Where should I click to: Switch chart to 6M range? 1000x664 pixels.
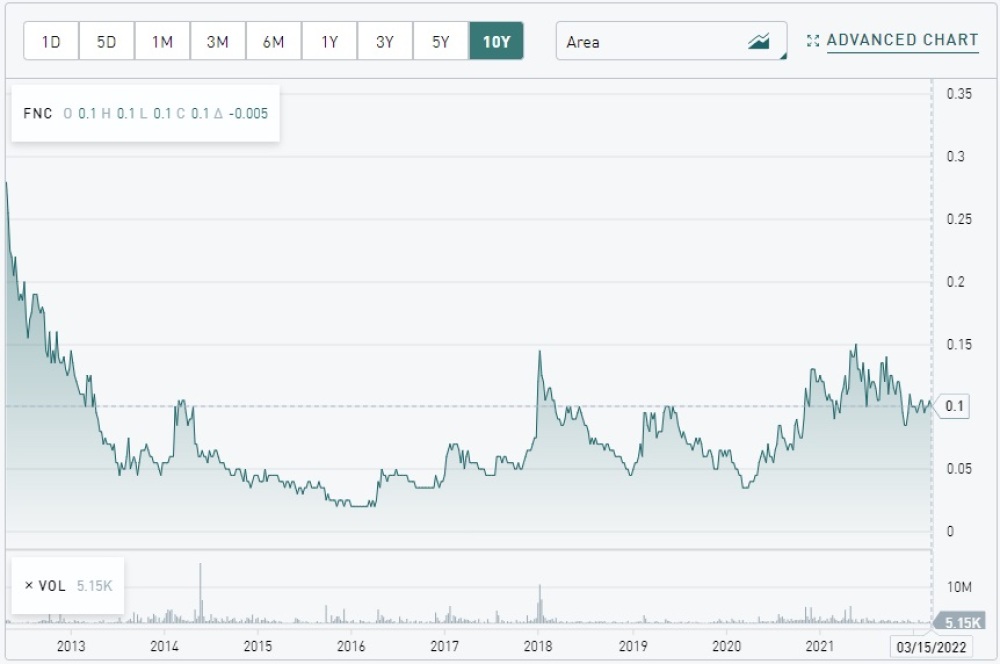274,41
